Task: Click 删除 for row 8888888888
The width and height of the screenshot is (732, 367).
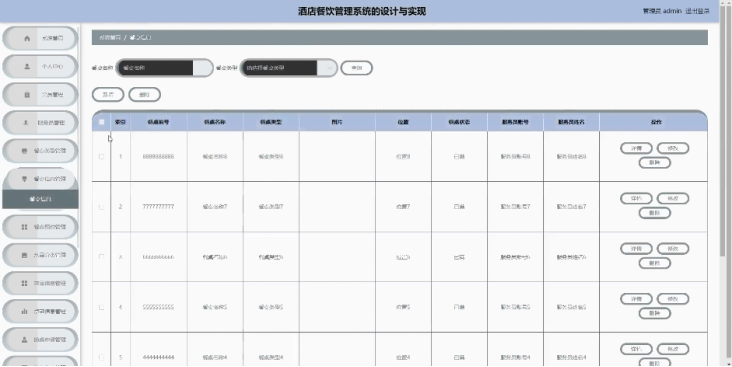Action: 655,163
